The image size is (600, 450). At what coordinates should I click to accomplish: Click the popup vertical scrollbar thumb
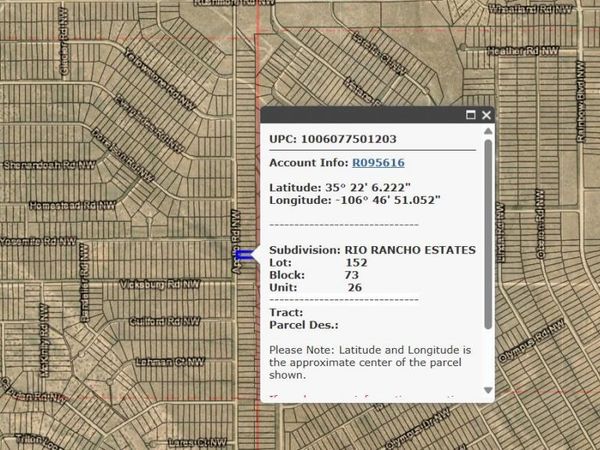488,234
